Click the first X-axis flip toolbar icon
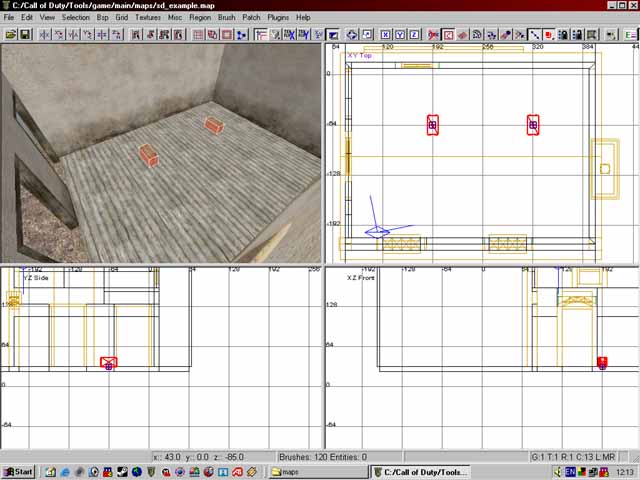Screen dimensions: 640x480 click(x=45, y=34)
